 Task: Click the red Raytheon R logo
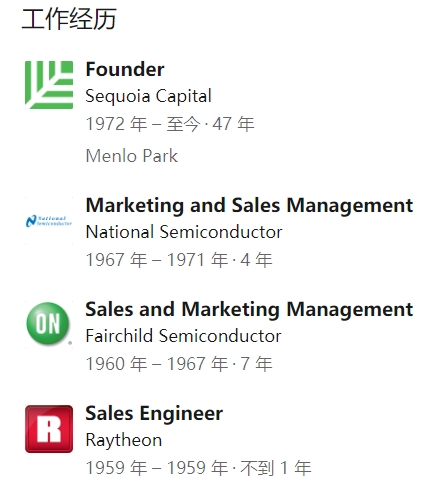[49, 429]
